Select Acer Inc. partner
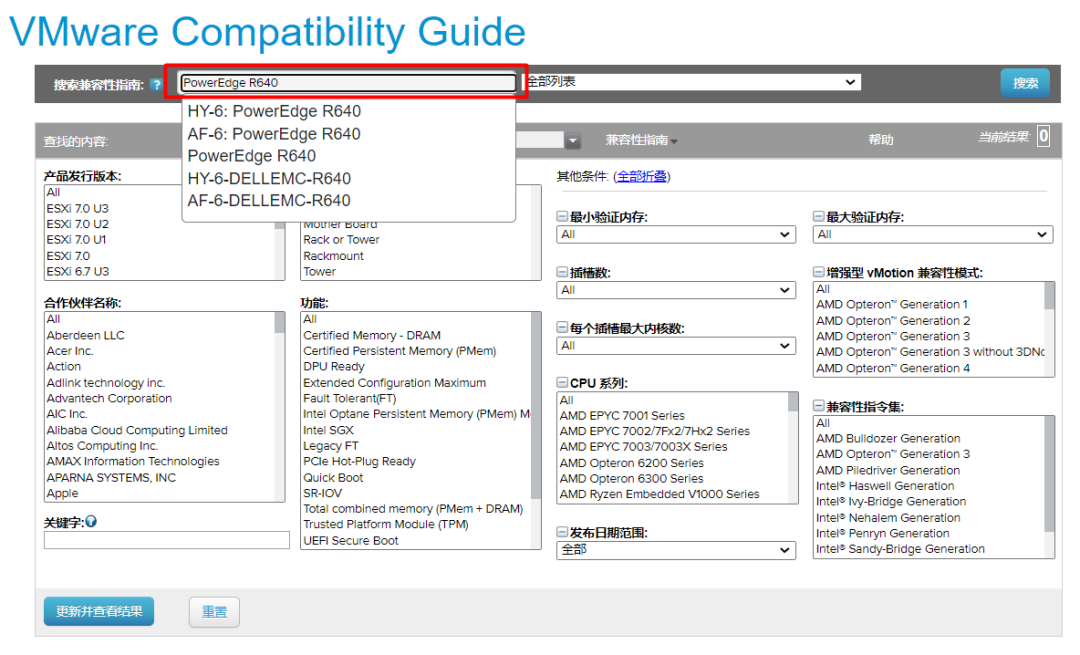 tap(70, 351)
